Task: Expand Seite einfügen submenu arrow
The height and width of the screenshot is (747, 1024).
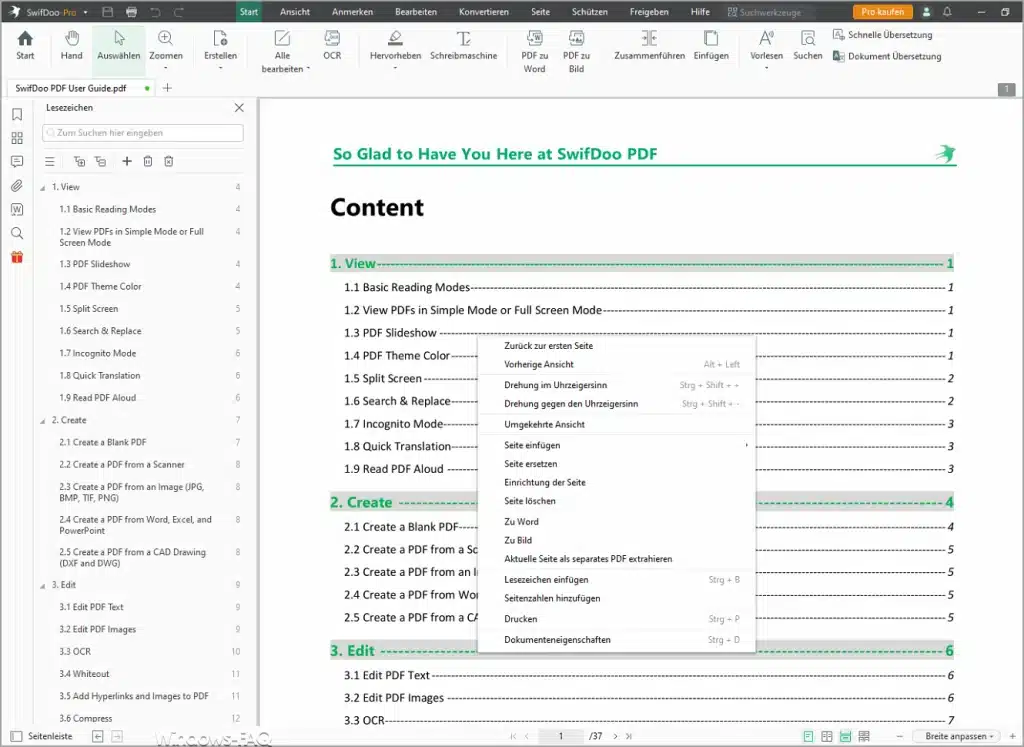Action: pos(746,445)
